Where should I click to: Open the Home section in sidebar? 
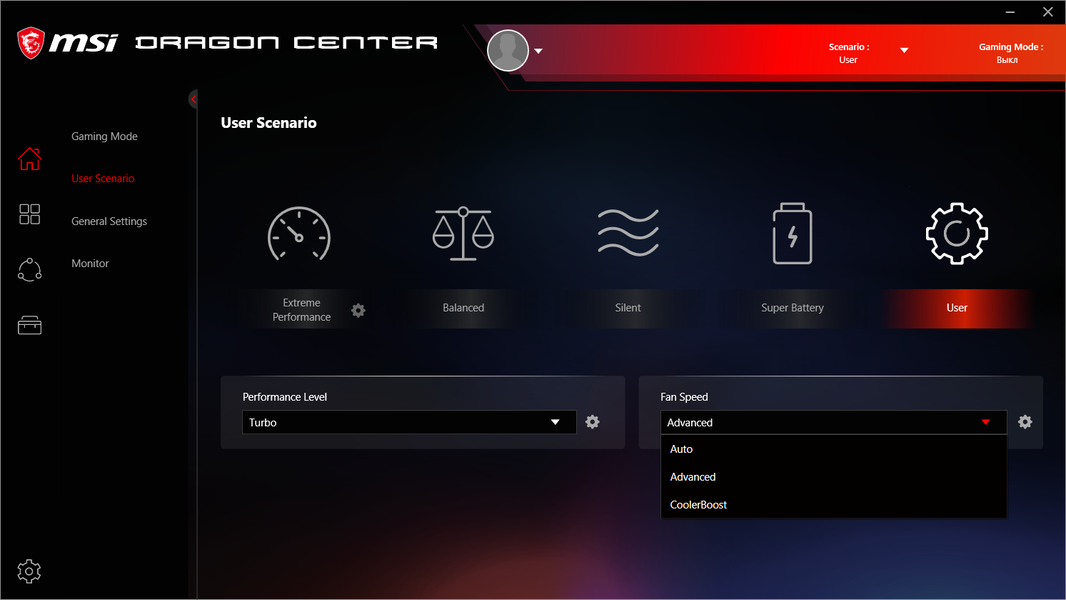(x=29, y=158)
